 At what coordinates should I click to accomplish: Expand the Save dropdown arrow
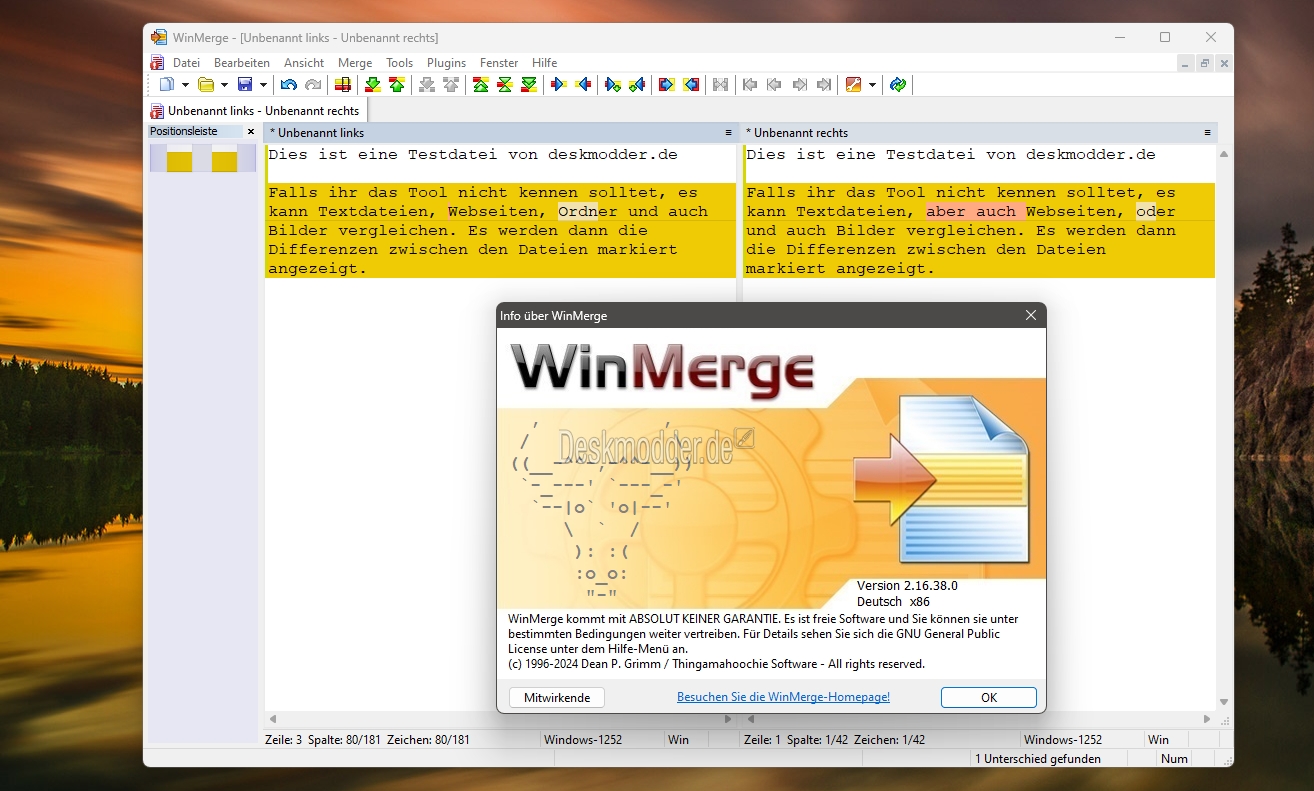click(263, 85)
